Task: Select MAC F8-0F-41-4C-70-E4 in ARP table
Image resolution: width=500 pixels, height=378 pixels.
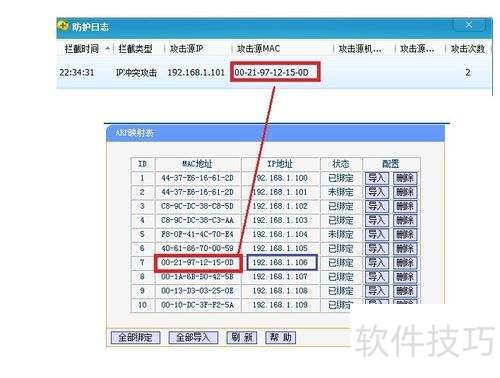Action: (197, 234)
